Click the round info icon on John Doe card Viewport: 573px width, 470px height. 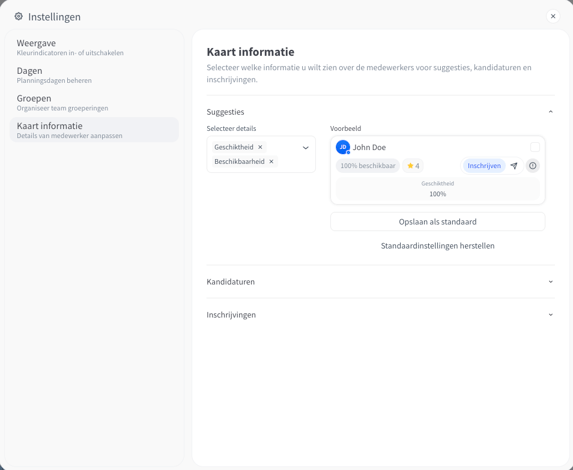pyautogui.click(x=533, y=166)
